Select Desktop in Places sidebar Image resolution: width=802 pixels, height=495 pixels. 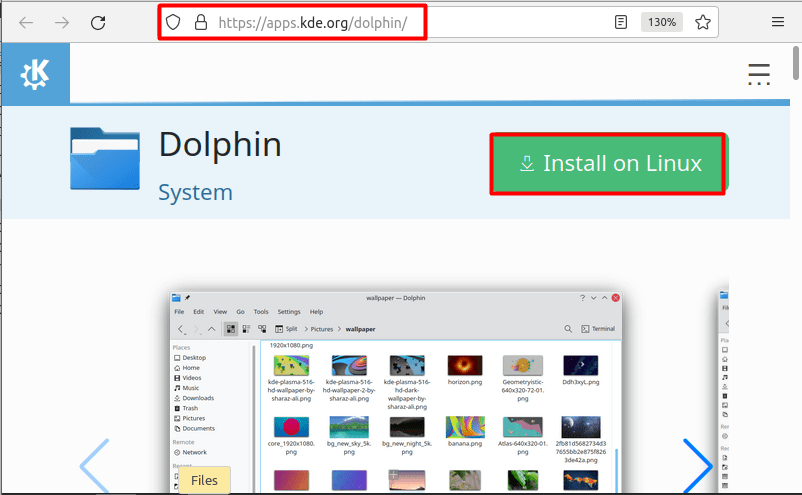point(190,358)
